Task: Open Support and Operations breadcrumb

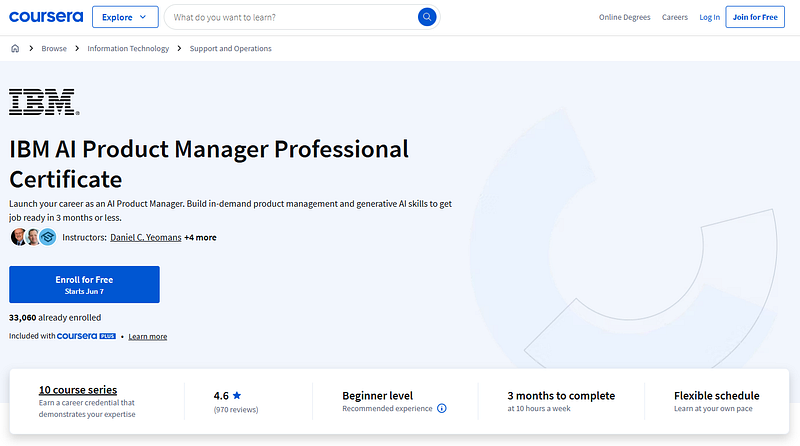Action: pos(231,48)
